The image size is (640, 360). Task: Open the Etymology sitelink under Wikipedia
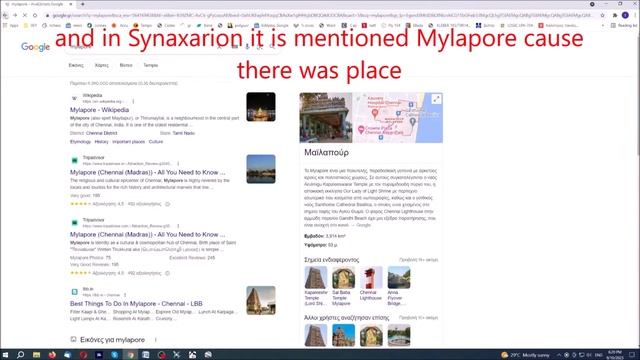pyautogui.click(x=80, y=142)
